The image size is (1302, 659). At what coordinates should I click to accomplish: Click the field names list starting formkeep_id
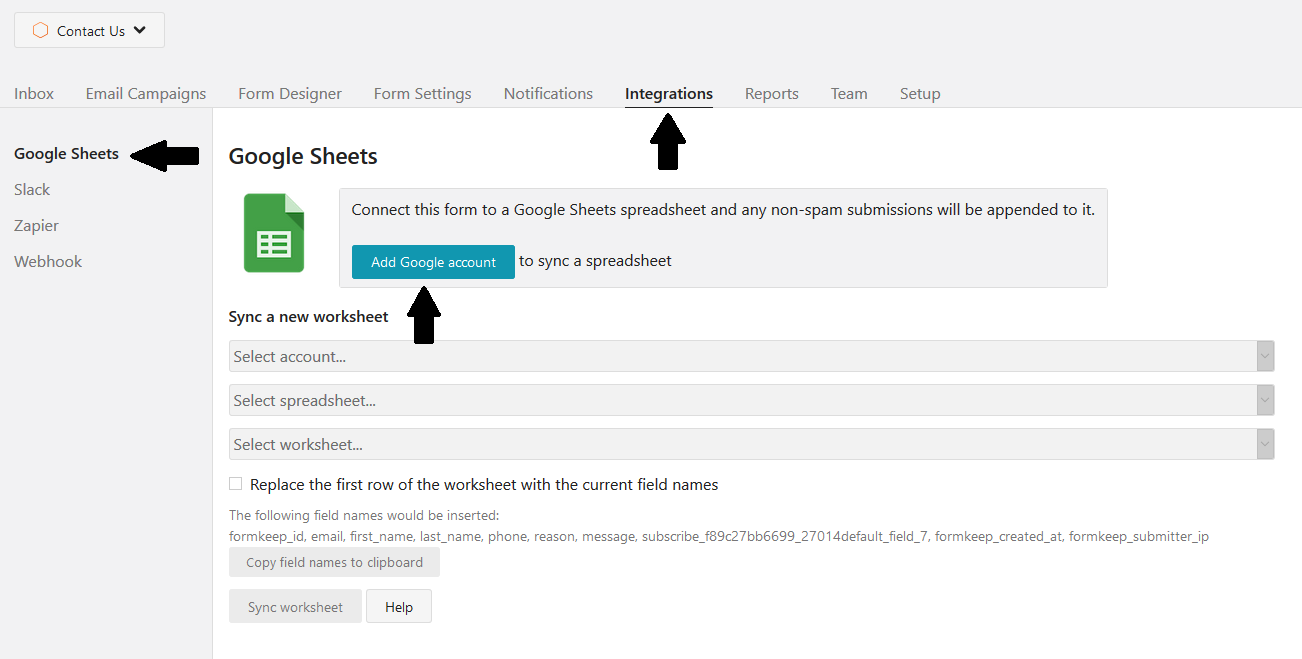[x=719, y=536]
